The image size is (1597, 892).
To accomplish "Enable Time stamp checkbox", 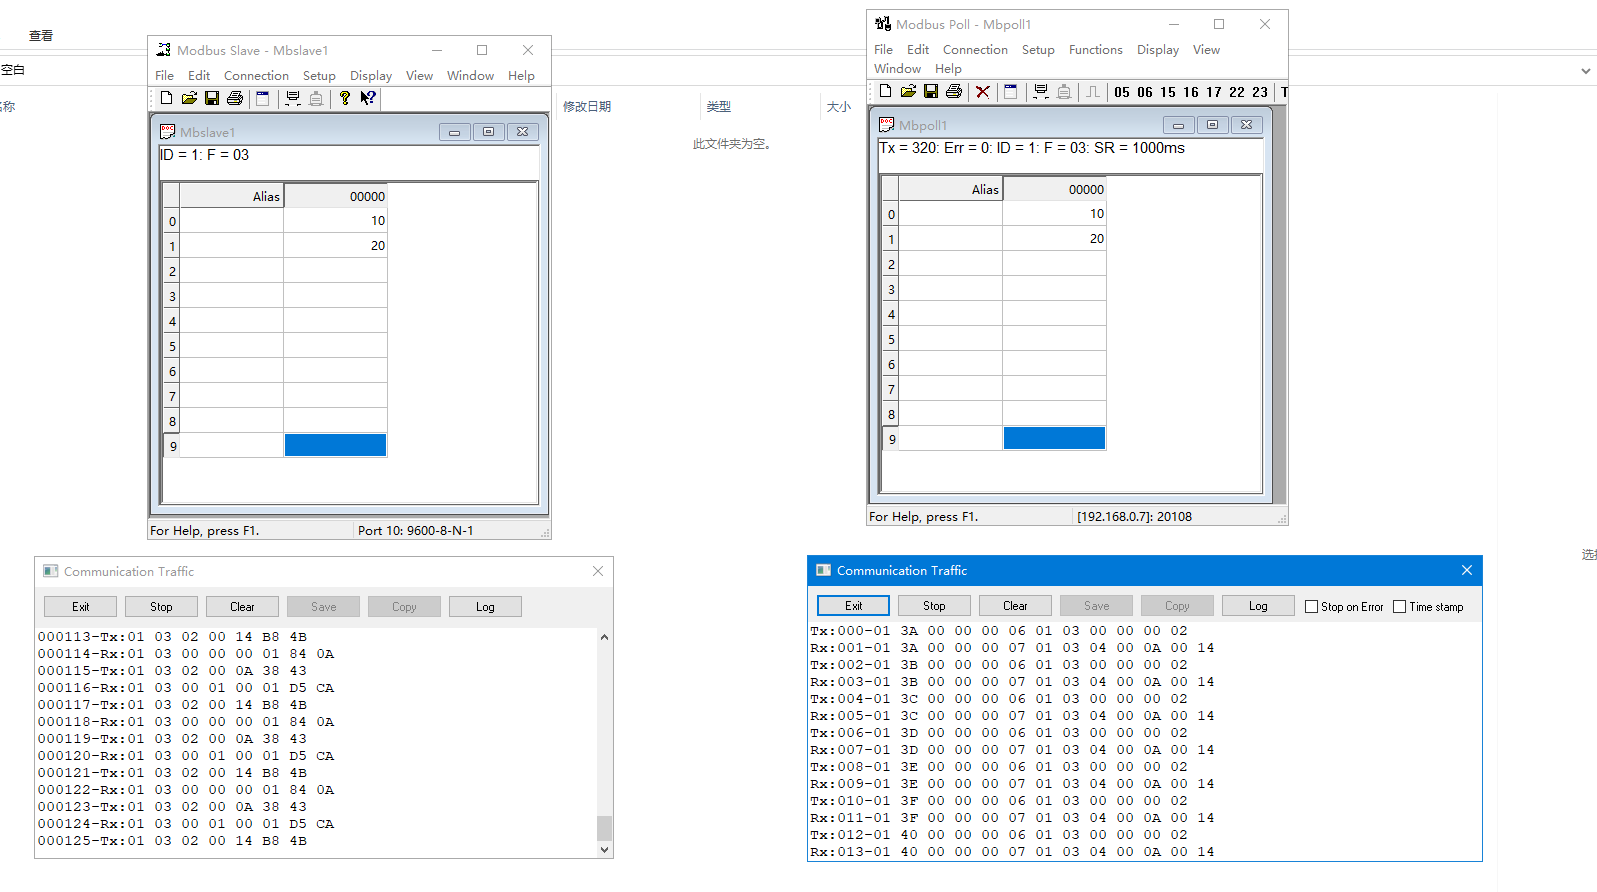I will (x=1399, y=606).
